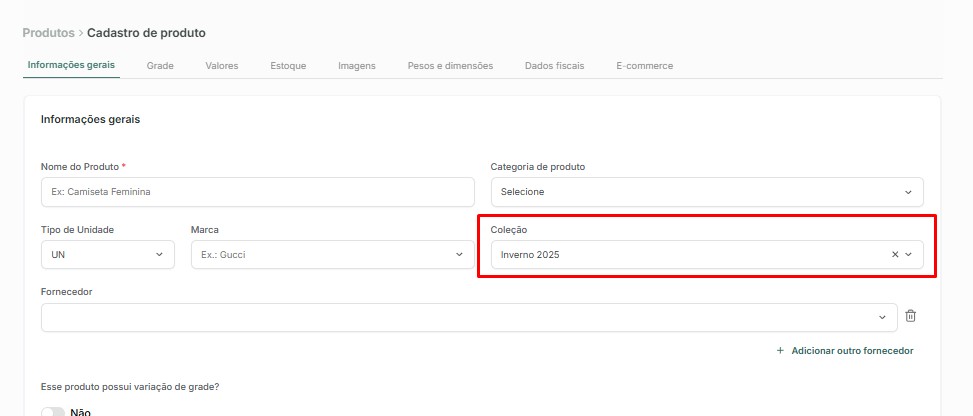The image size is (973, 416).
Task: Clear the Inverno 2025 collection selection
Action: [x=895, y=255]
